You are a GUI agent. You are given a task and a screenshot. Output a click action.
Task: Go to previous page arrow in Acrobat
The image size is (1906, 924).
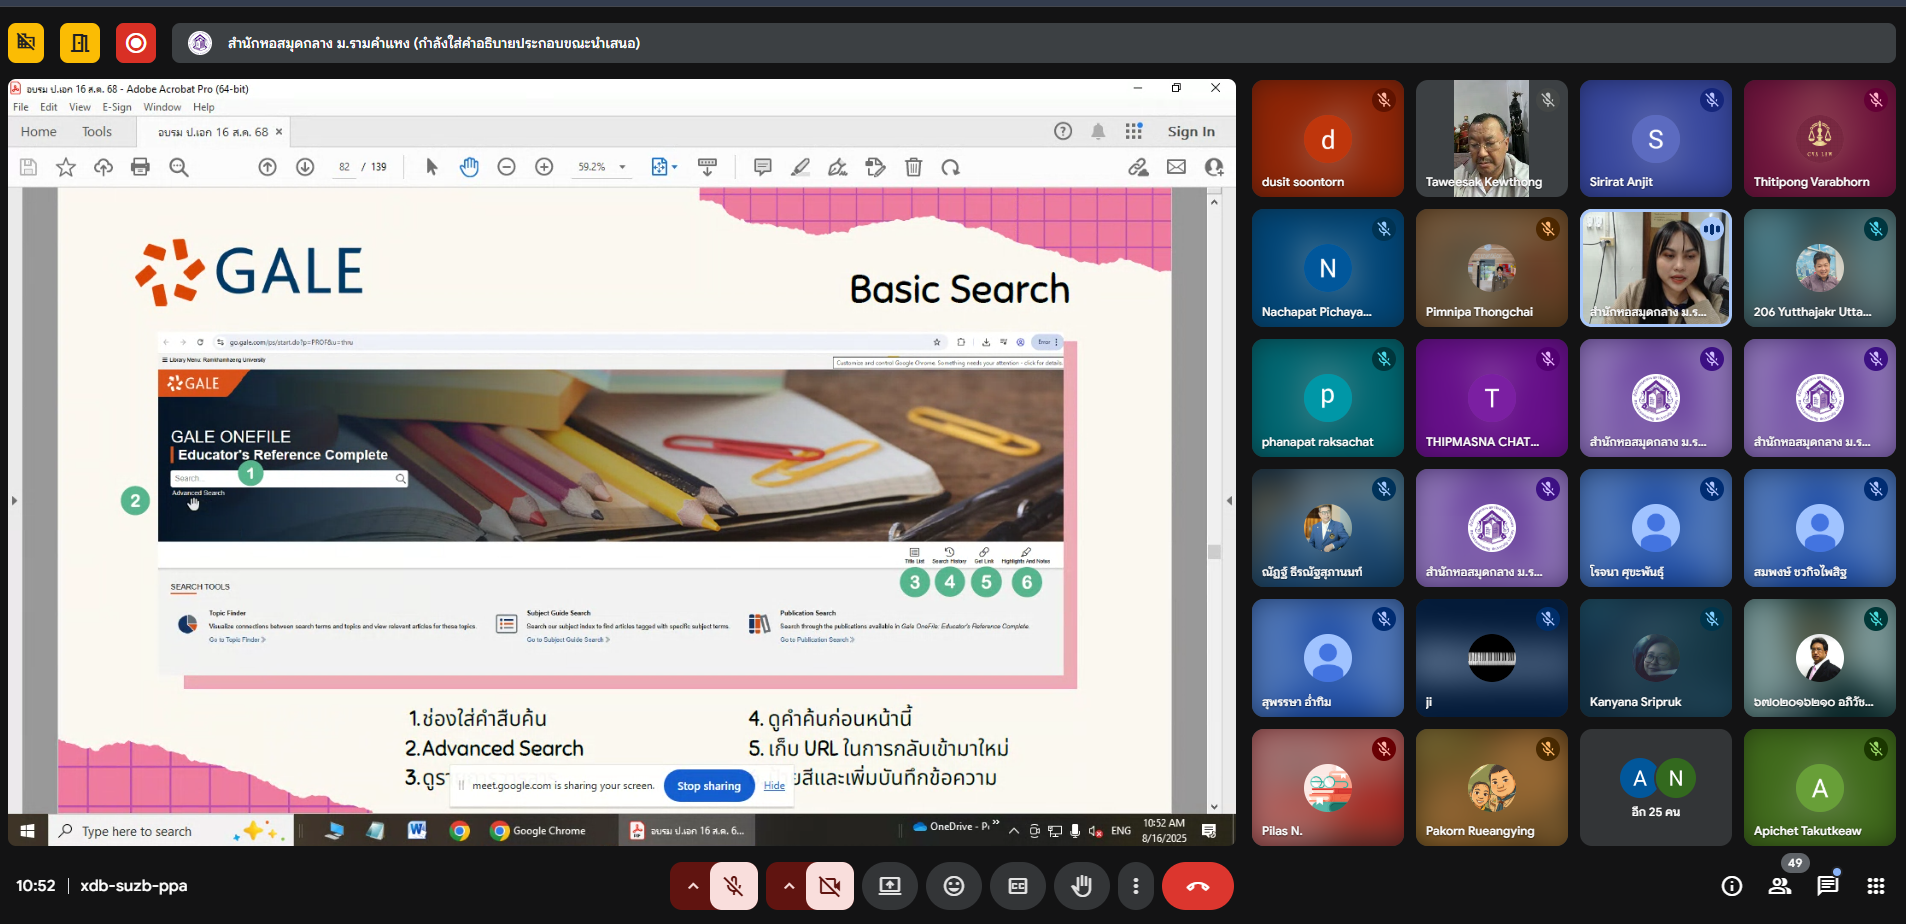tap(267, 167)
